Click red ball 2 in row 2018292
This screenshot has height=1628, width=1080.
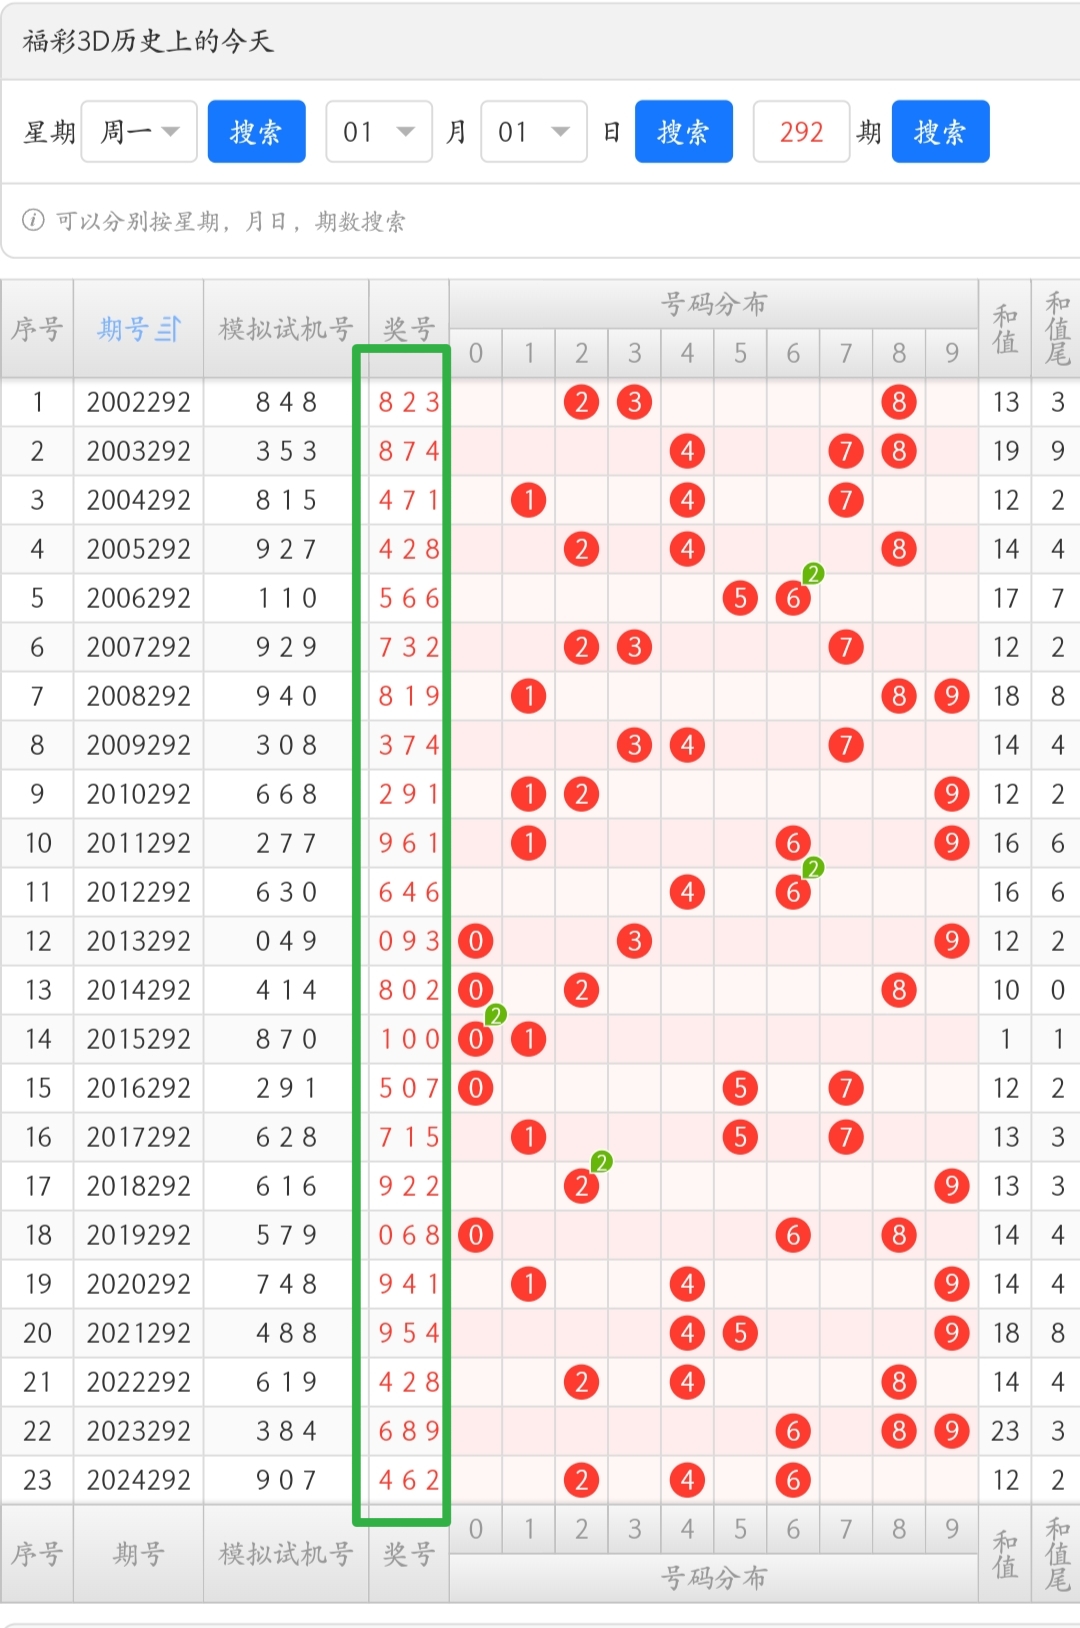pos(581,1186)
